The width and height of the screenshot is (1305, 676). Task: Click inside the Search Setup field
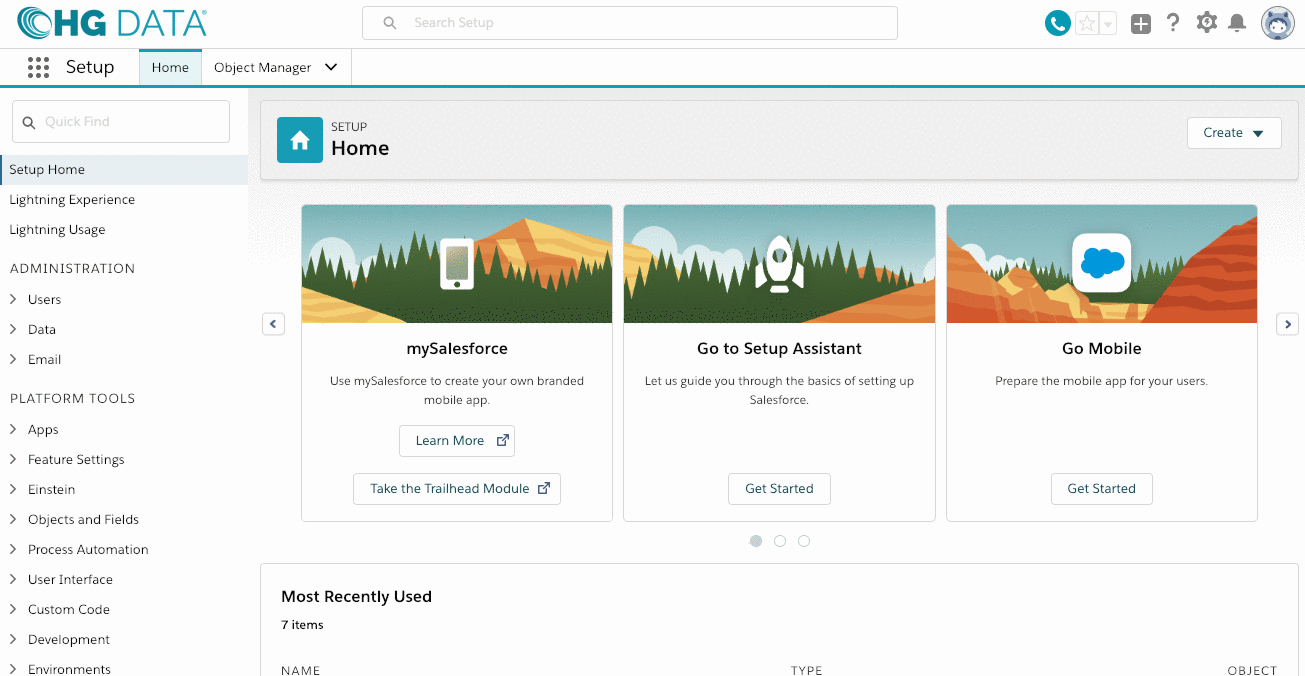pyautogui.click(x=630, y=23)
